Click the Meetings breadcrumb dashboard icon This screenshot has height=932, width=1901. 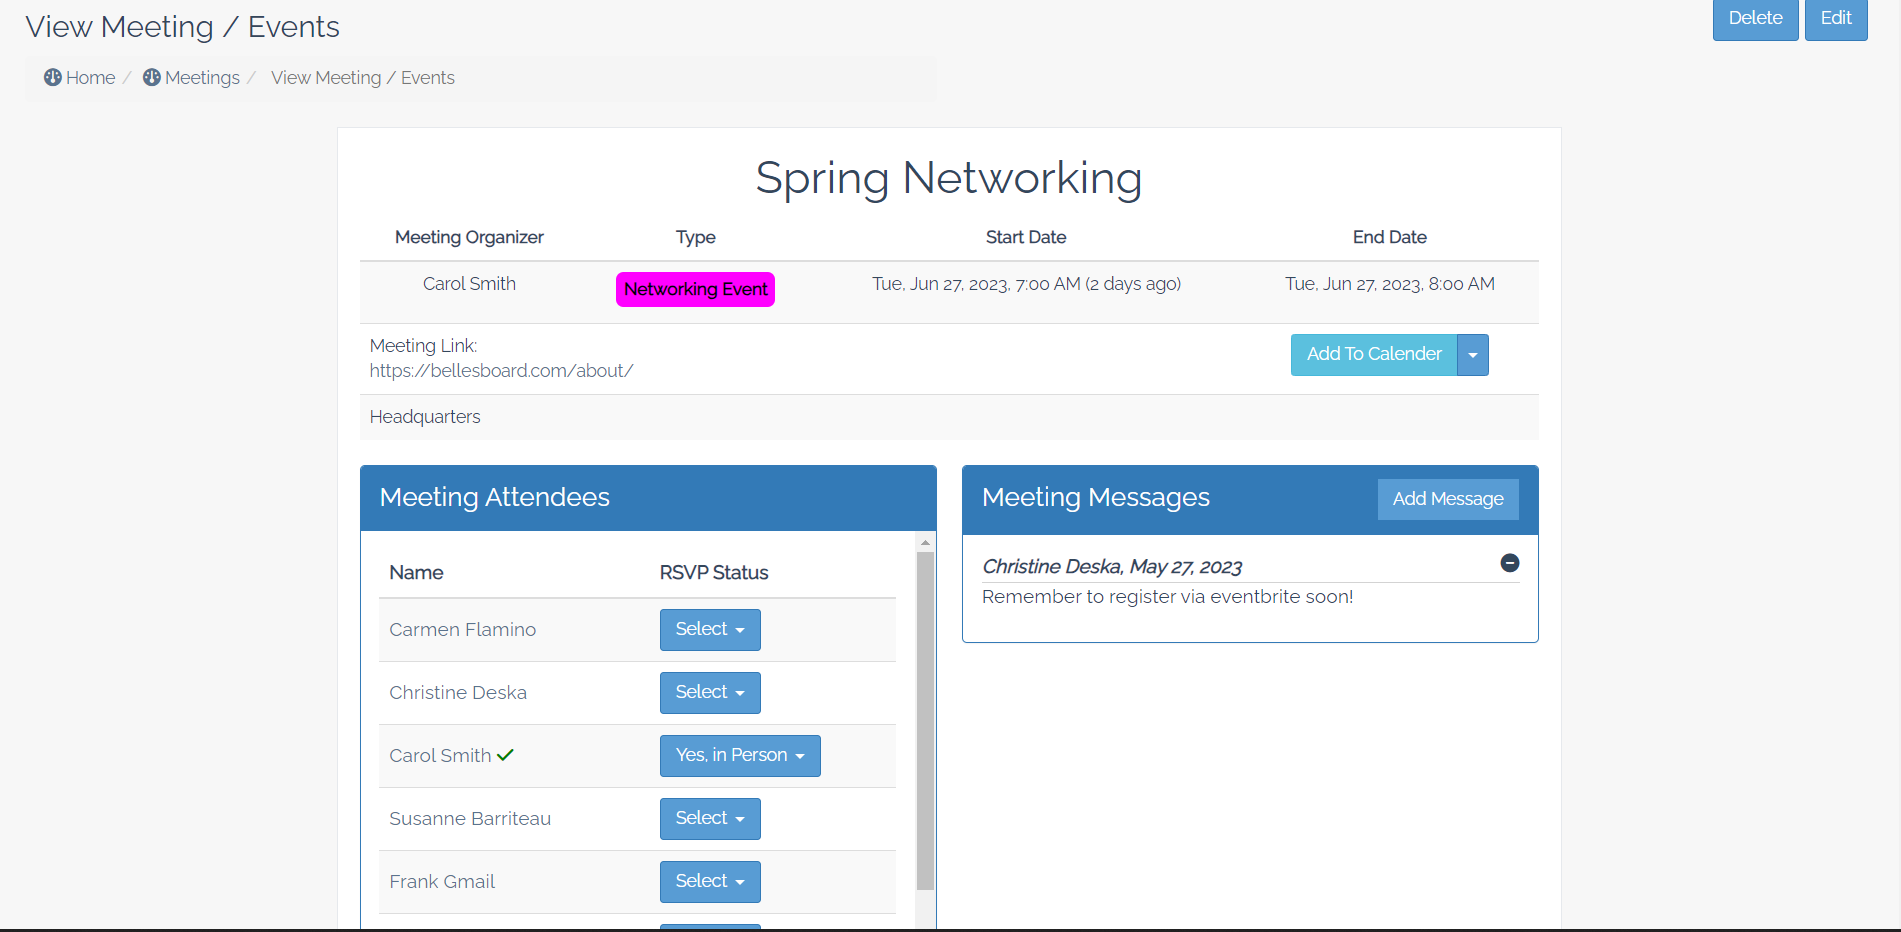coord(152,77)
